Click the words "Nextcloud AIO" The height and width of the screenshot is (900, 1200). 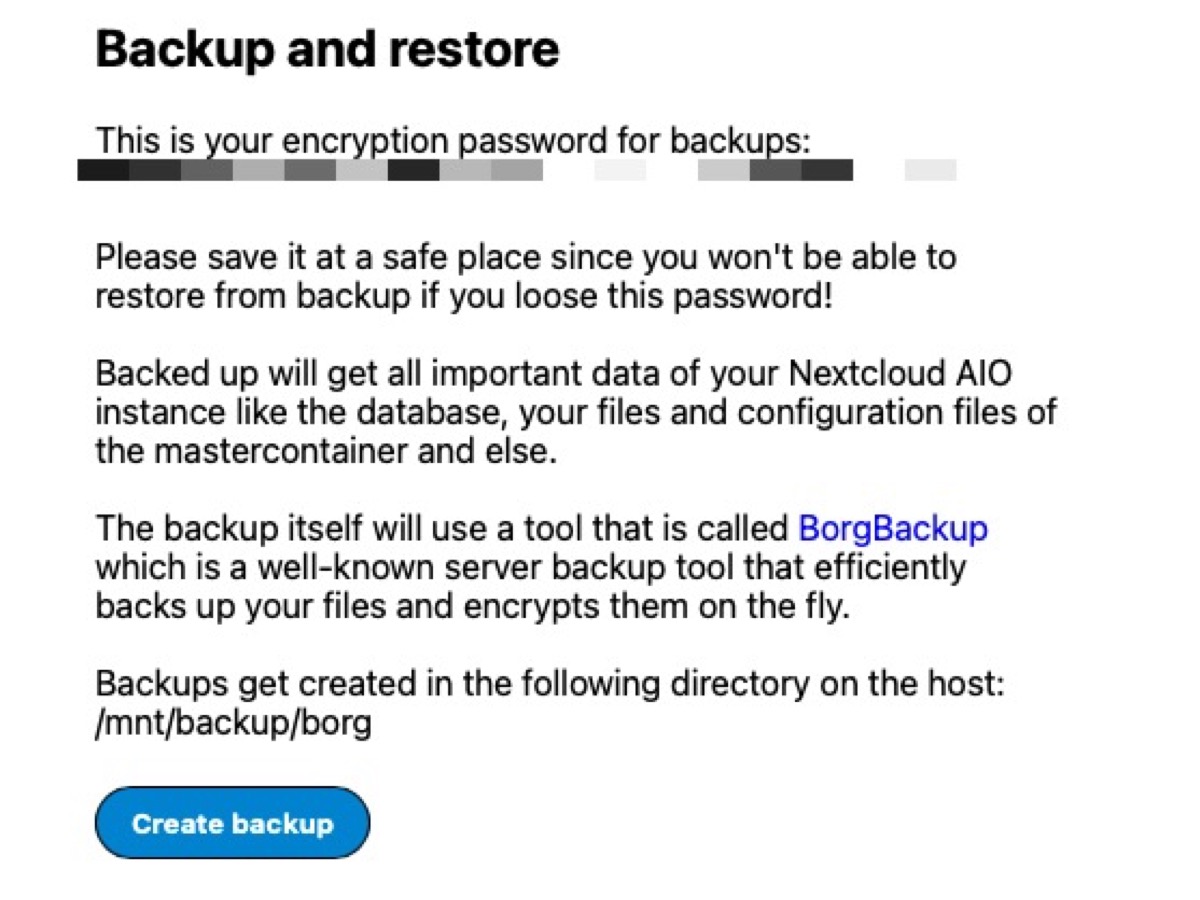[x=899, y=374]
